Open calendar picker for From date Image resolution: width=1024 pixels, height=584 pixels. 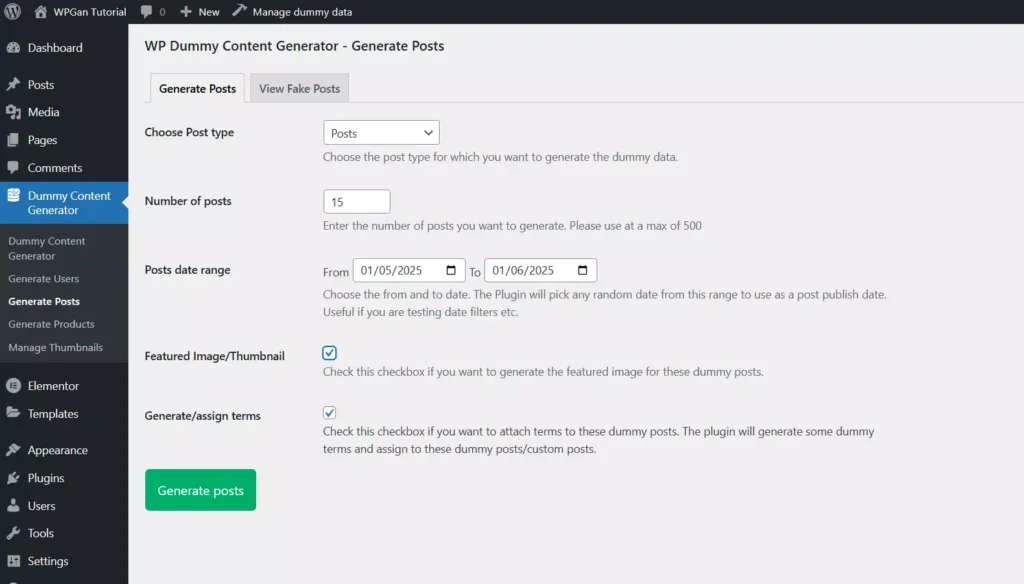(451, 270)
